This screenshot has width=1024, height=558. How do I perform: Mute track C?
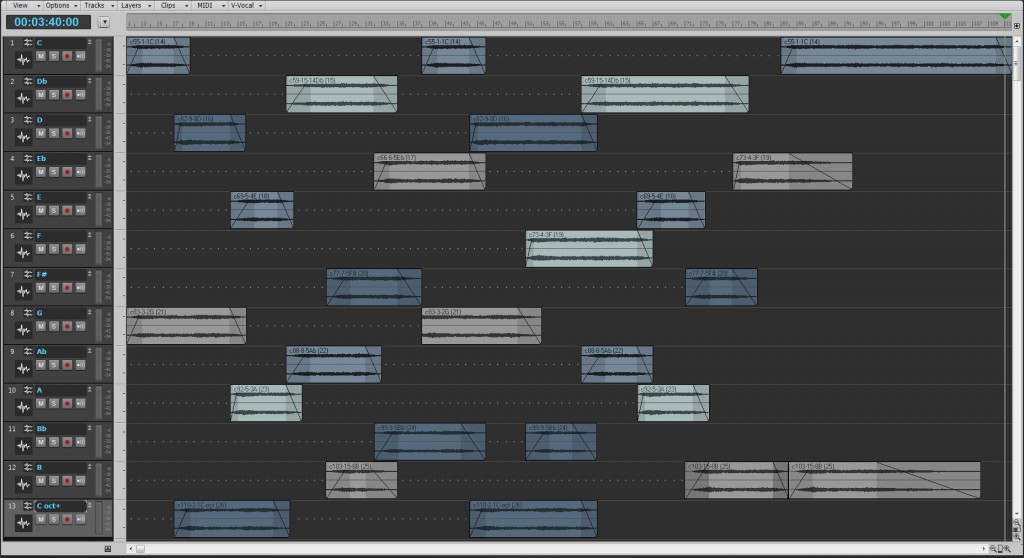tap(41, 55)
